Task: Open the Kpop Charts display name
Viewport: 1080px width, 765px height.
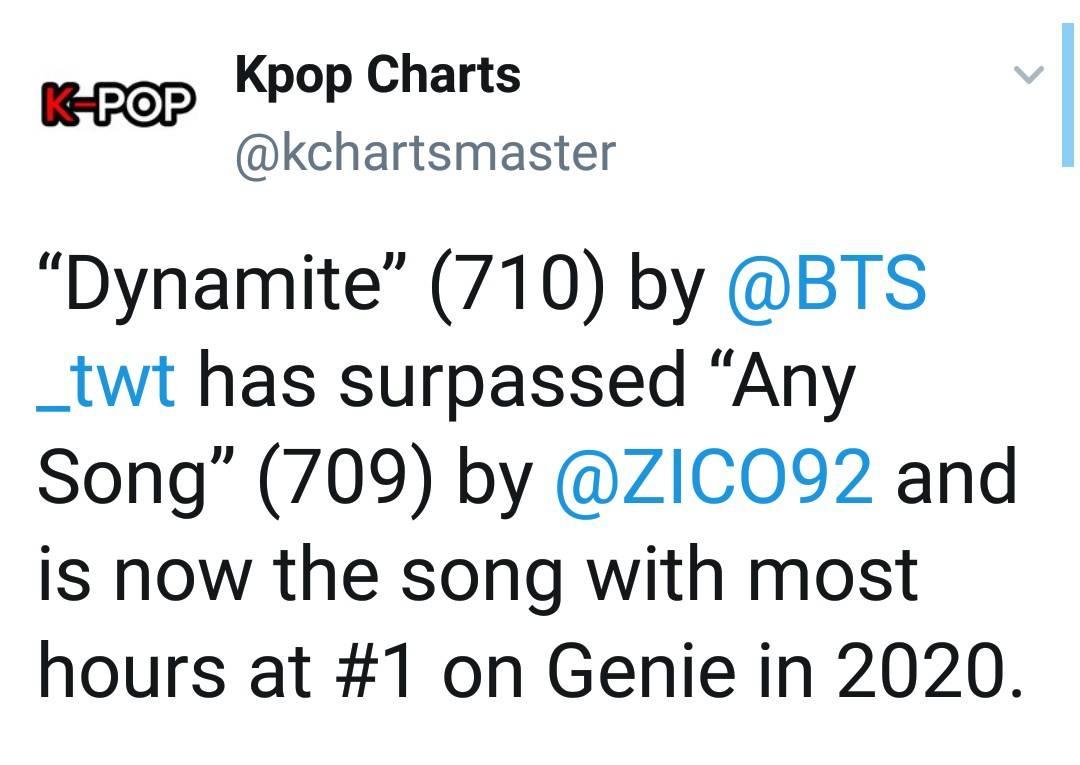Action: 377,74
